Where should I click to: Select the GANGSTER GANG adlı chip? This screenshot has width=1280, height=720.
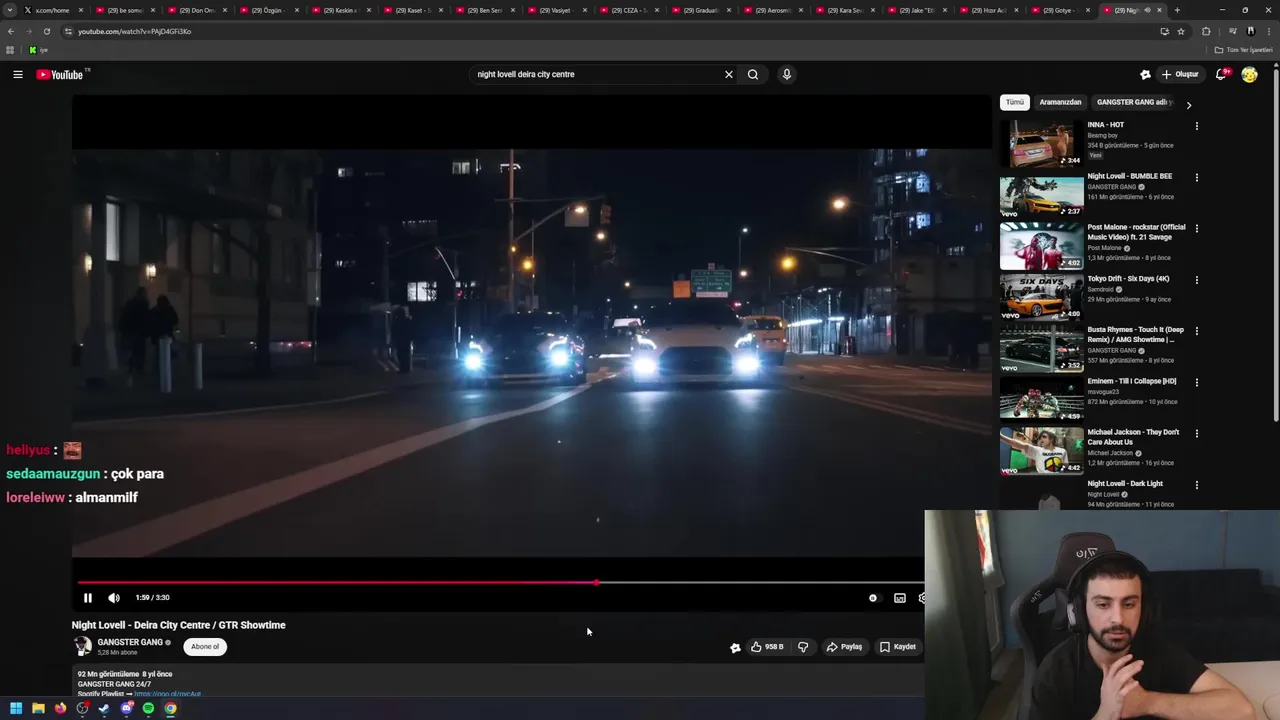(1133, 102)
